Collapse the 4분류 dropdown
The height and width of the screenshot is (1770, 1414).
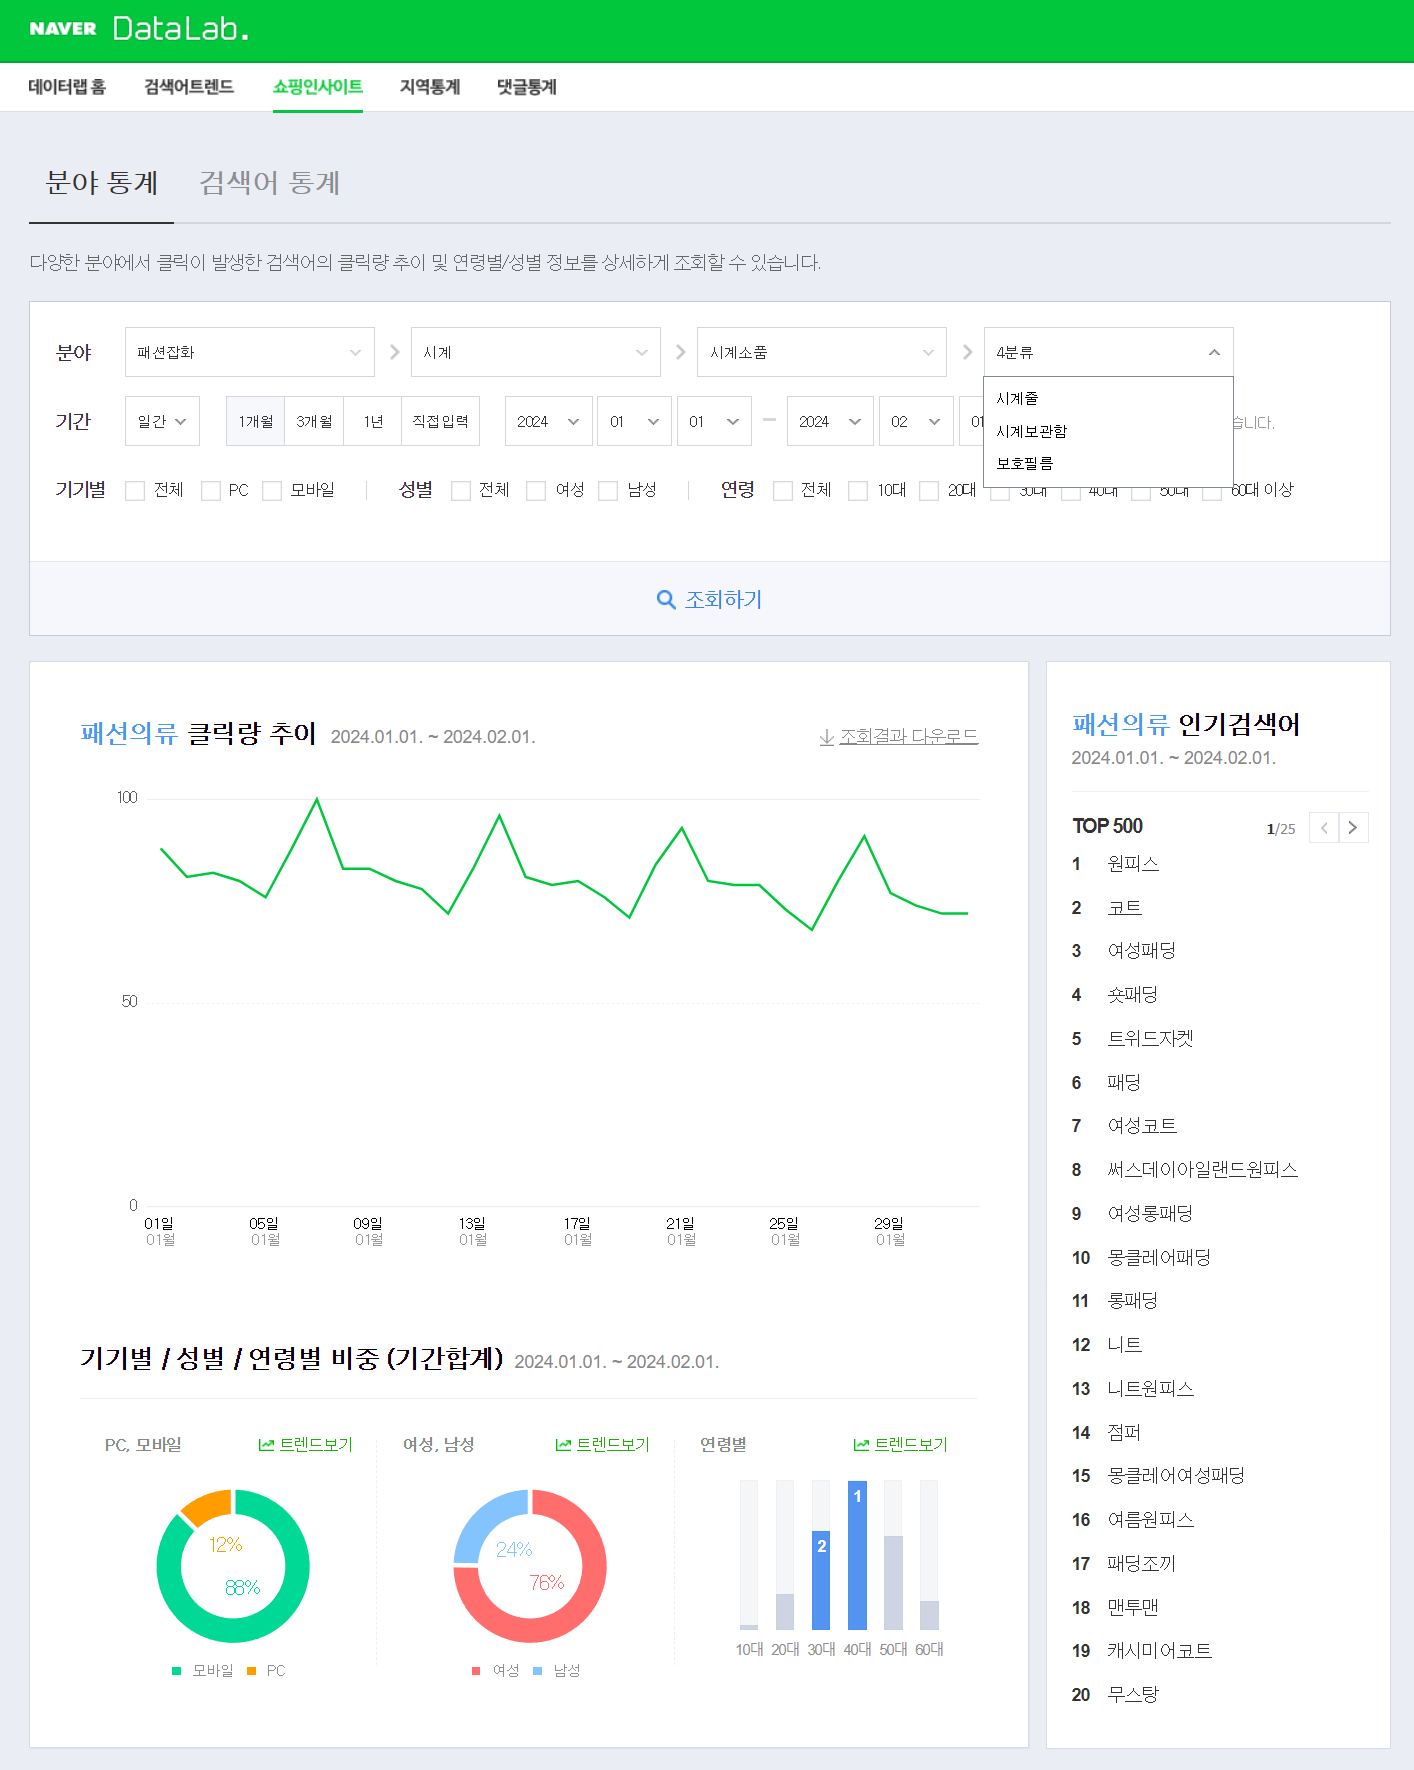[1109, 352]
